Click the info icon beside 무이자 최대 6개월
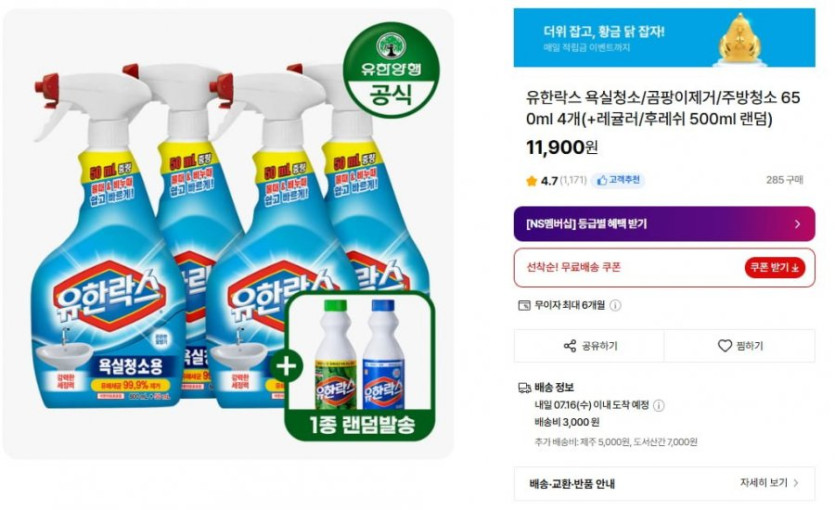835x510 pixels. 615,306
